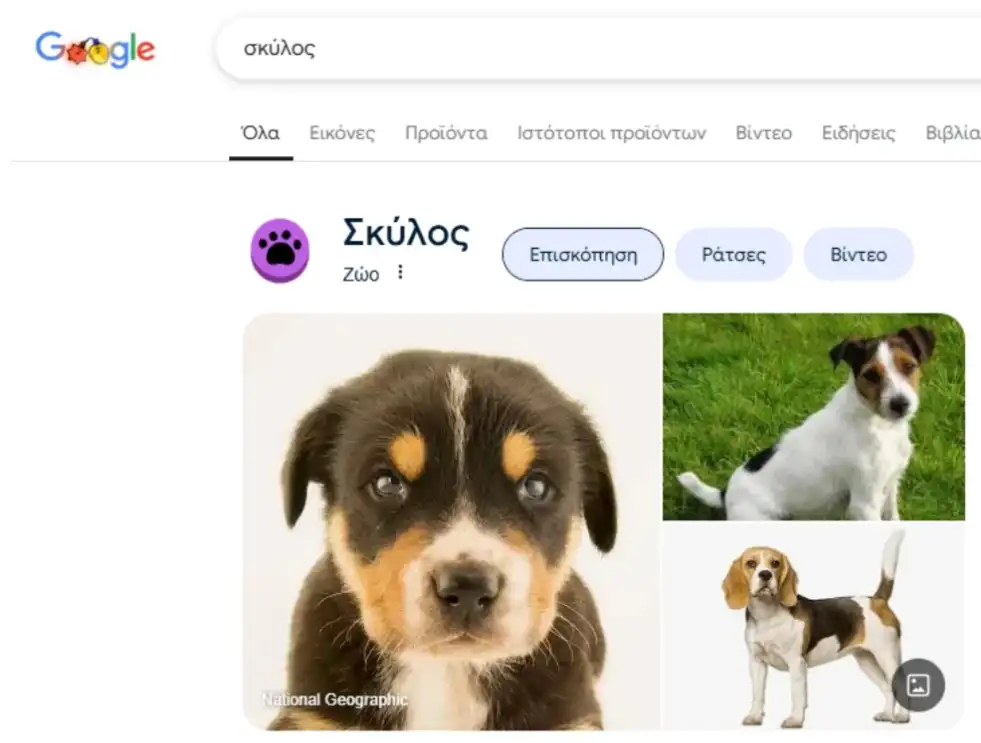This screenshot has height=743, width=981.
Task: Click the purple paw print icon
Action: tap(280, 250)
